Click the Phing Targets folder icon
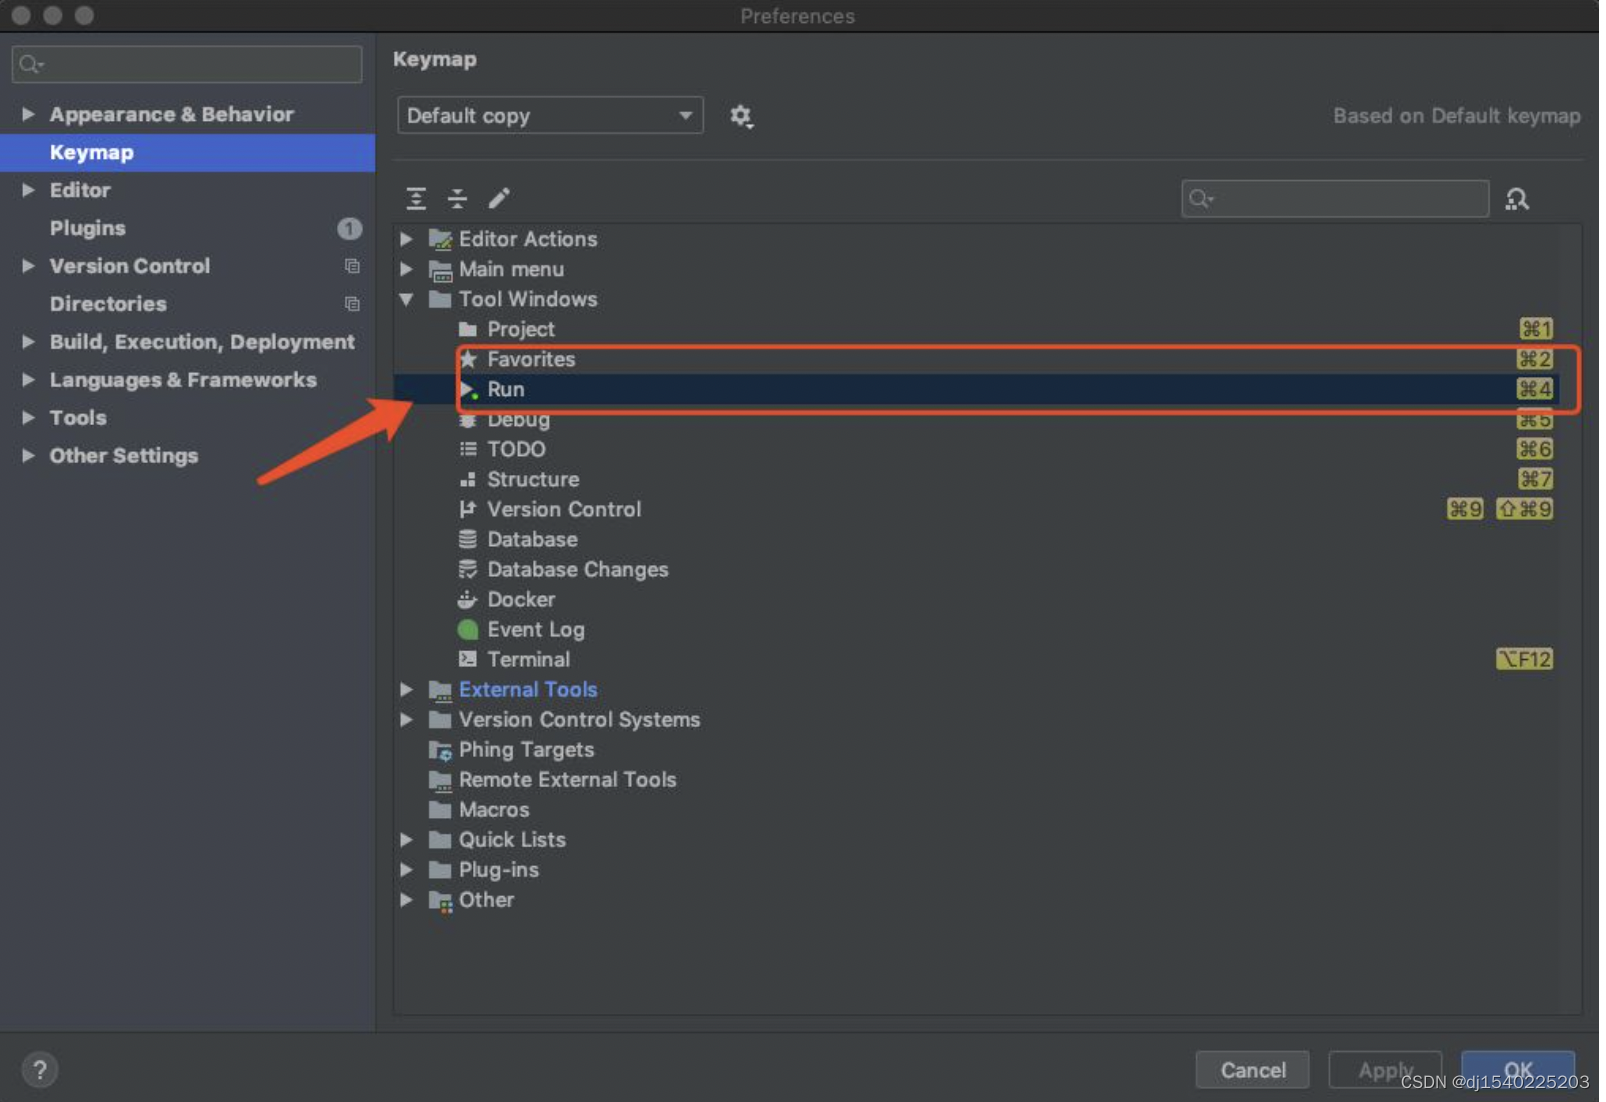The height and width of the screenshot is (1102, 1606). (x=440, y=750)
